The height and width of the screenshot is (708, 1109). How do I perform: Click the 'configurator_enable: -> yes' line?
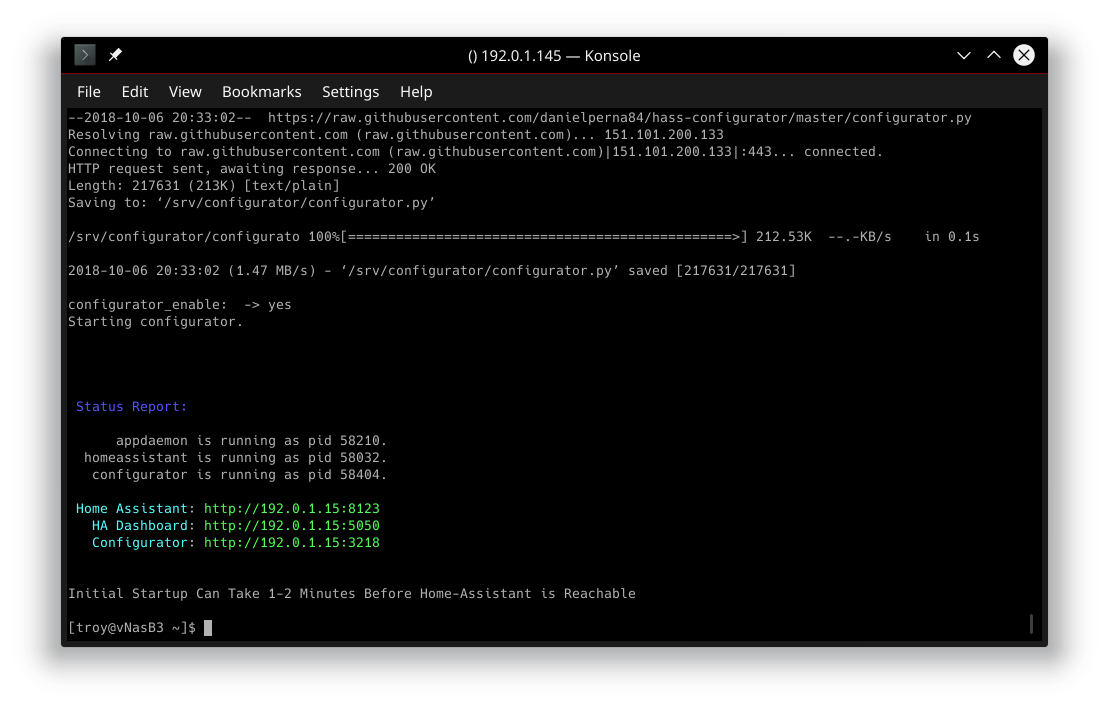coord(180,305)
